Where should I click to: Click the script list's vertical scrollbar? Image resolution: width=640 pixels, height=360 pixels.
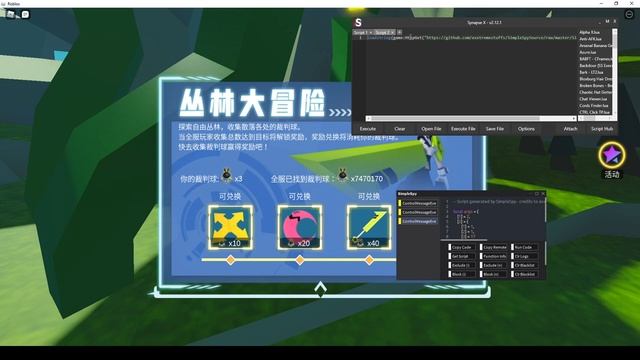(x=615, y=72)
